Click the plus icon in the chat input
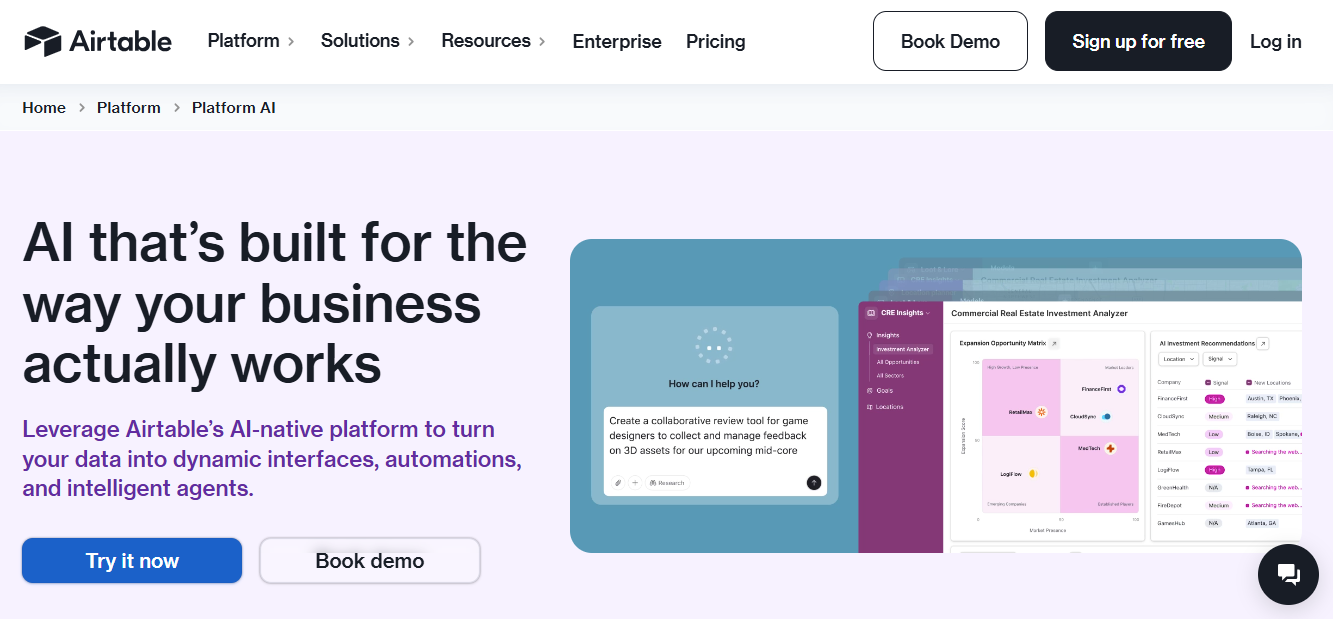This screenshot has width=1333, height=619. [635, 482]
